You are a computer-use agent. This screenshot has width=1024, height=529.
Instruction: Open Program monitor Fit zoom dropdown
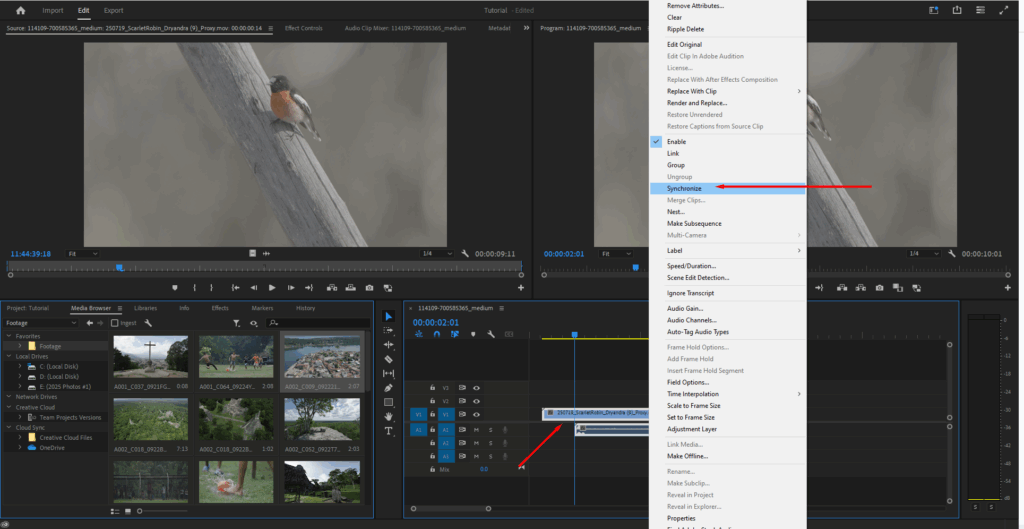tap(616, 253)
